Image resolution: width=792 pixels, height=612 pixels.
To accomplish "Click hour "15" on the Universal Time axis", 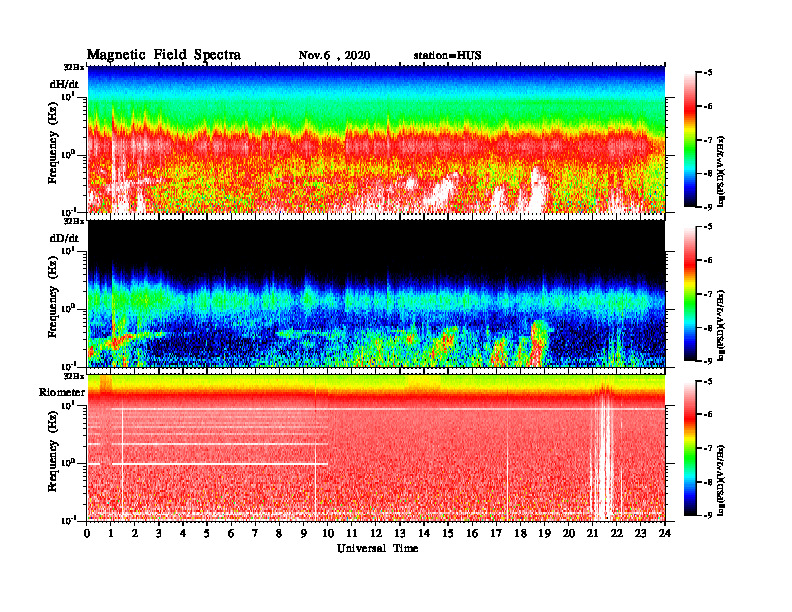I will pos(448,534).
